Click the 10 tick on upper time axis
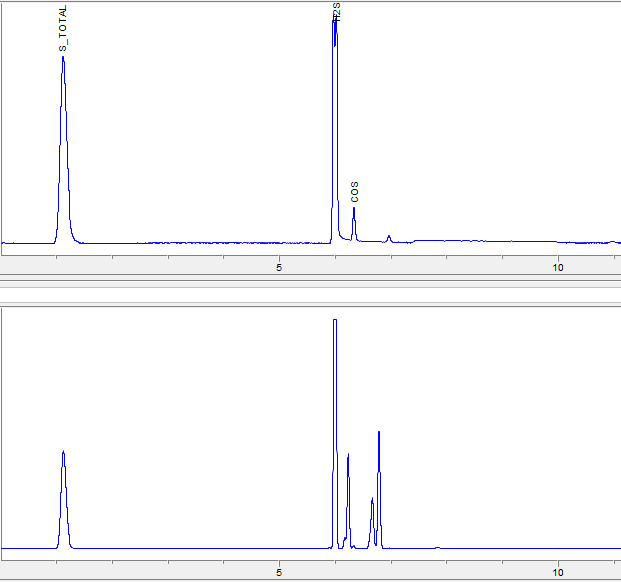Viewport: 621px width, 582px height. coord(558,267)
